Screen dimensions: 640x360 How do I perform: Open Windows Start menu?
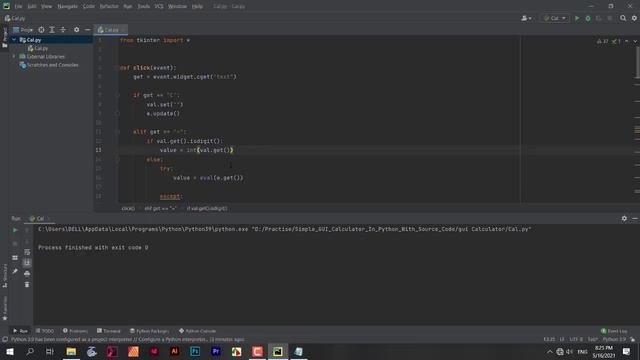[x=10, y=351]
